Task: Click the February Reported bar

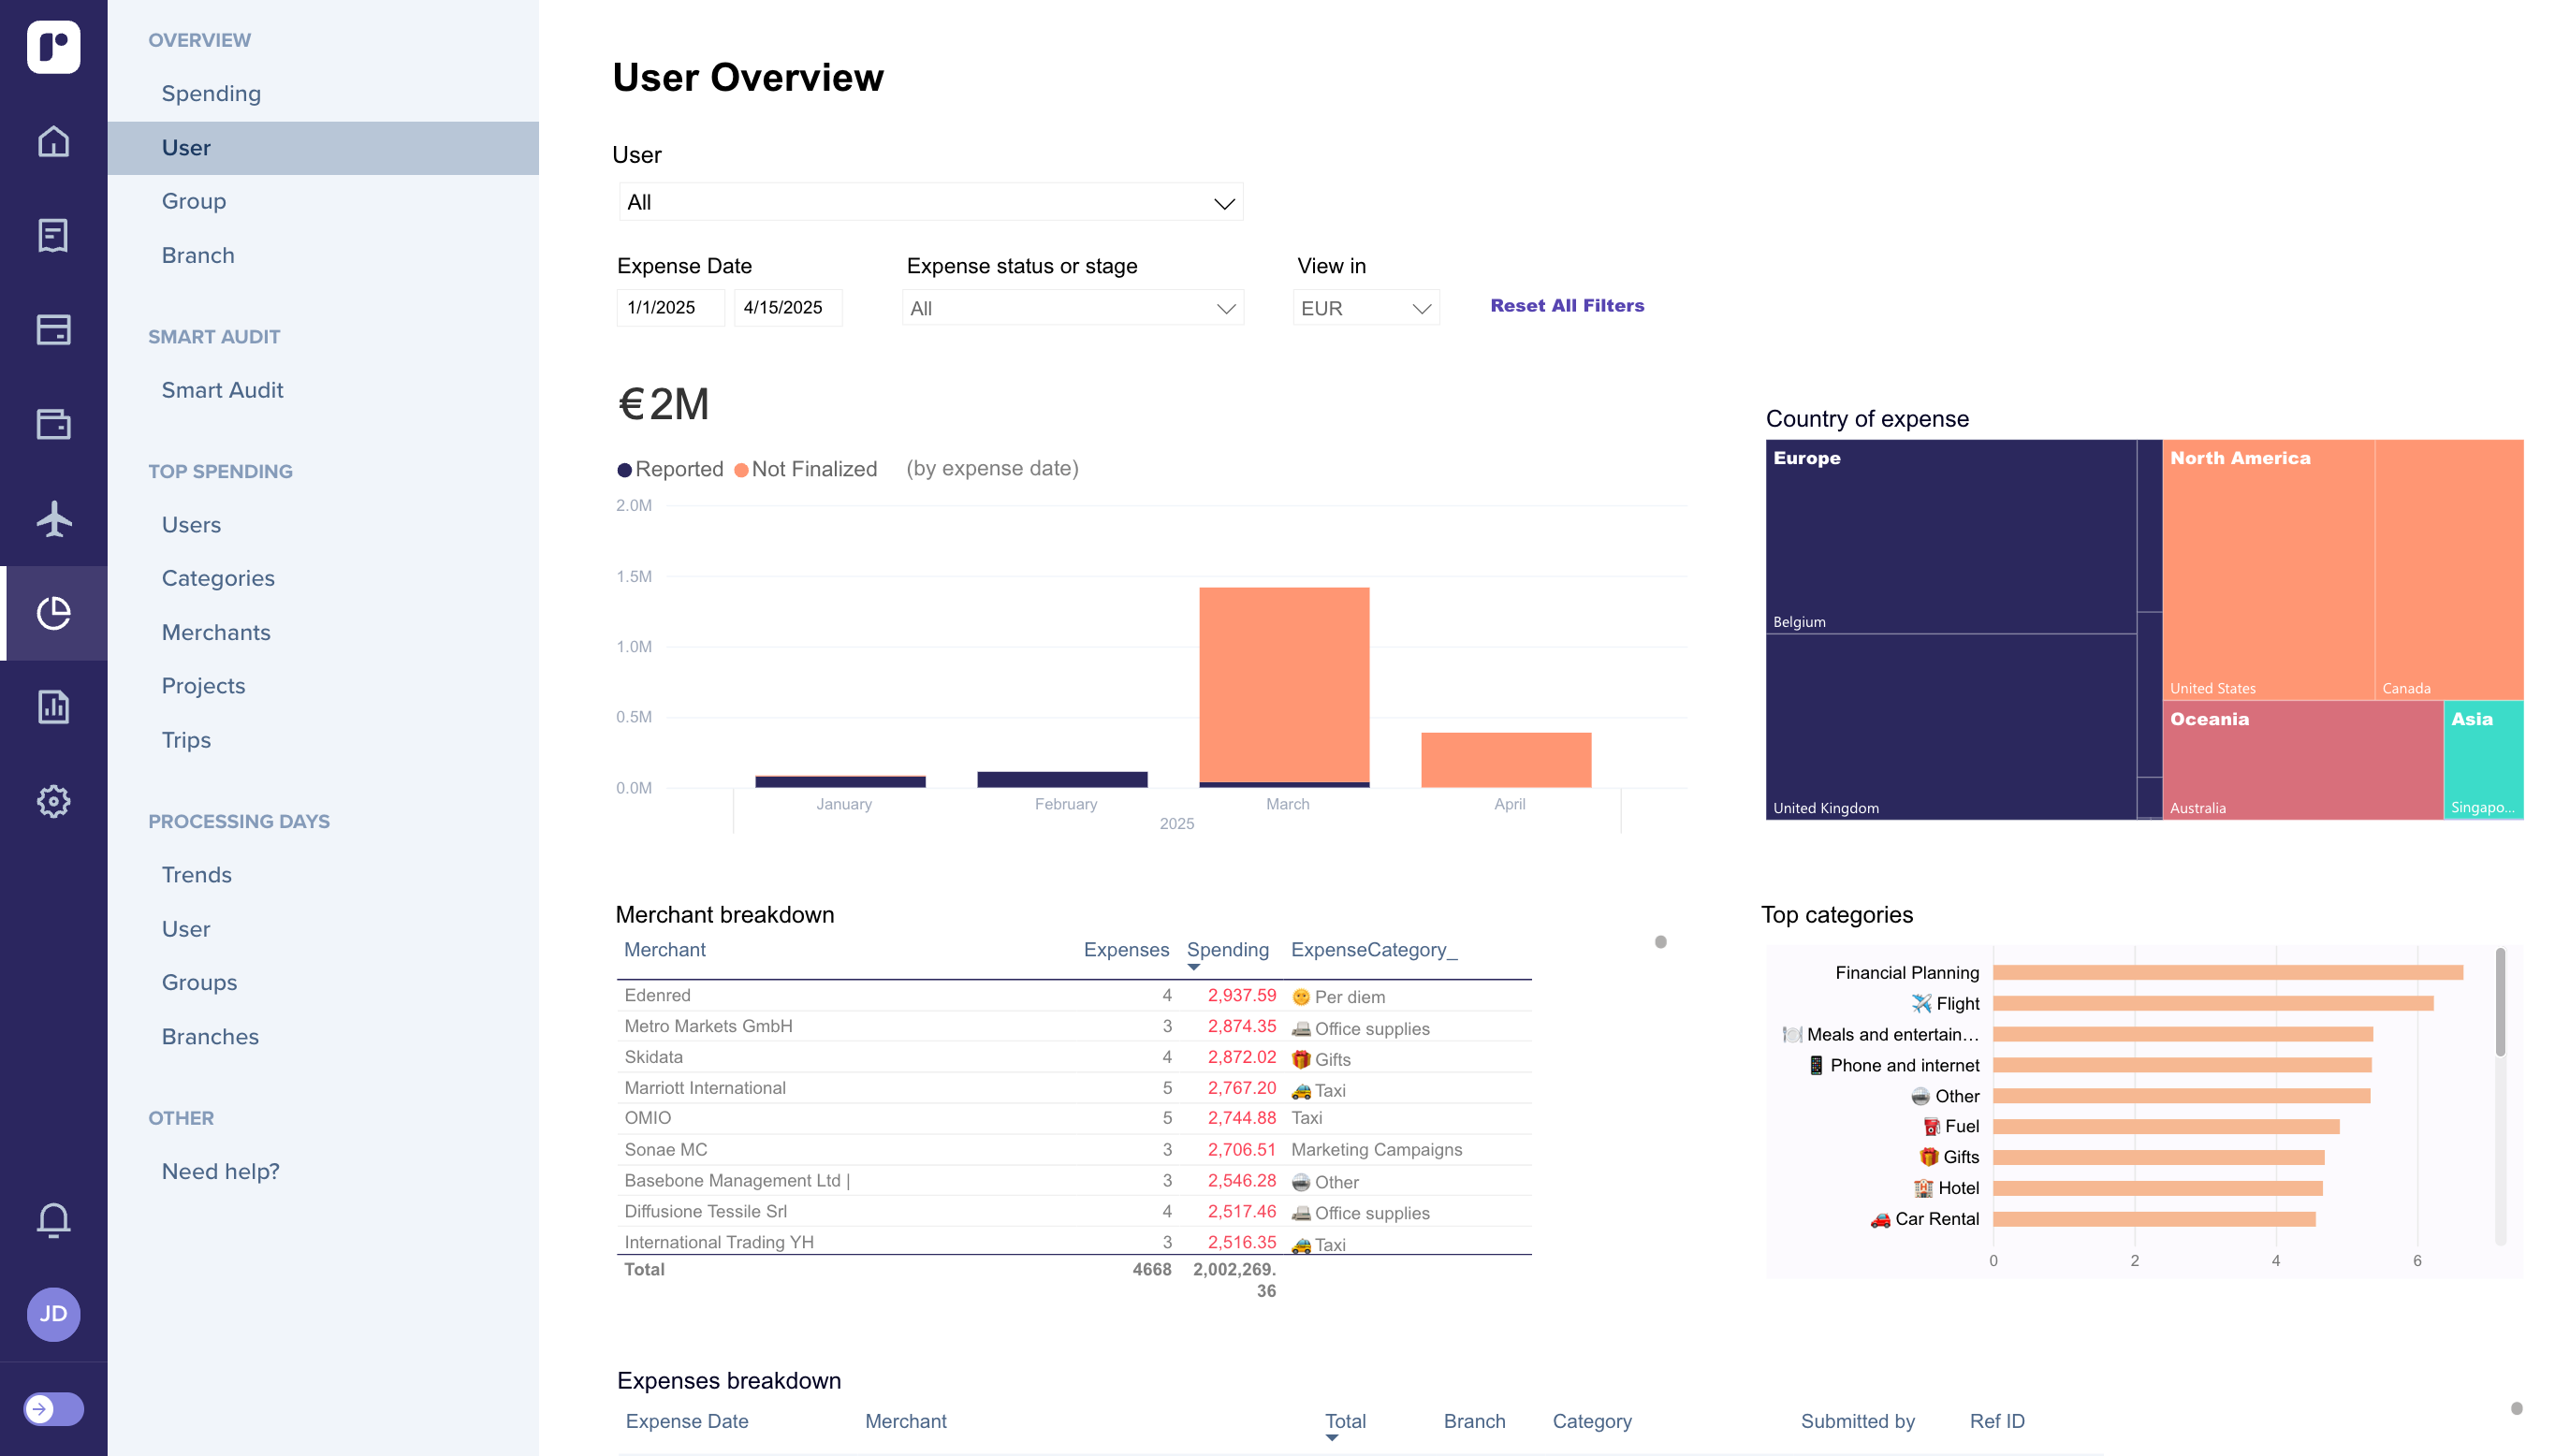Action: (x=1062, y=779)
